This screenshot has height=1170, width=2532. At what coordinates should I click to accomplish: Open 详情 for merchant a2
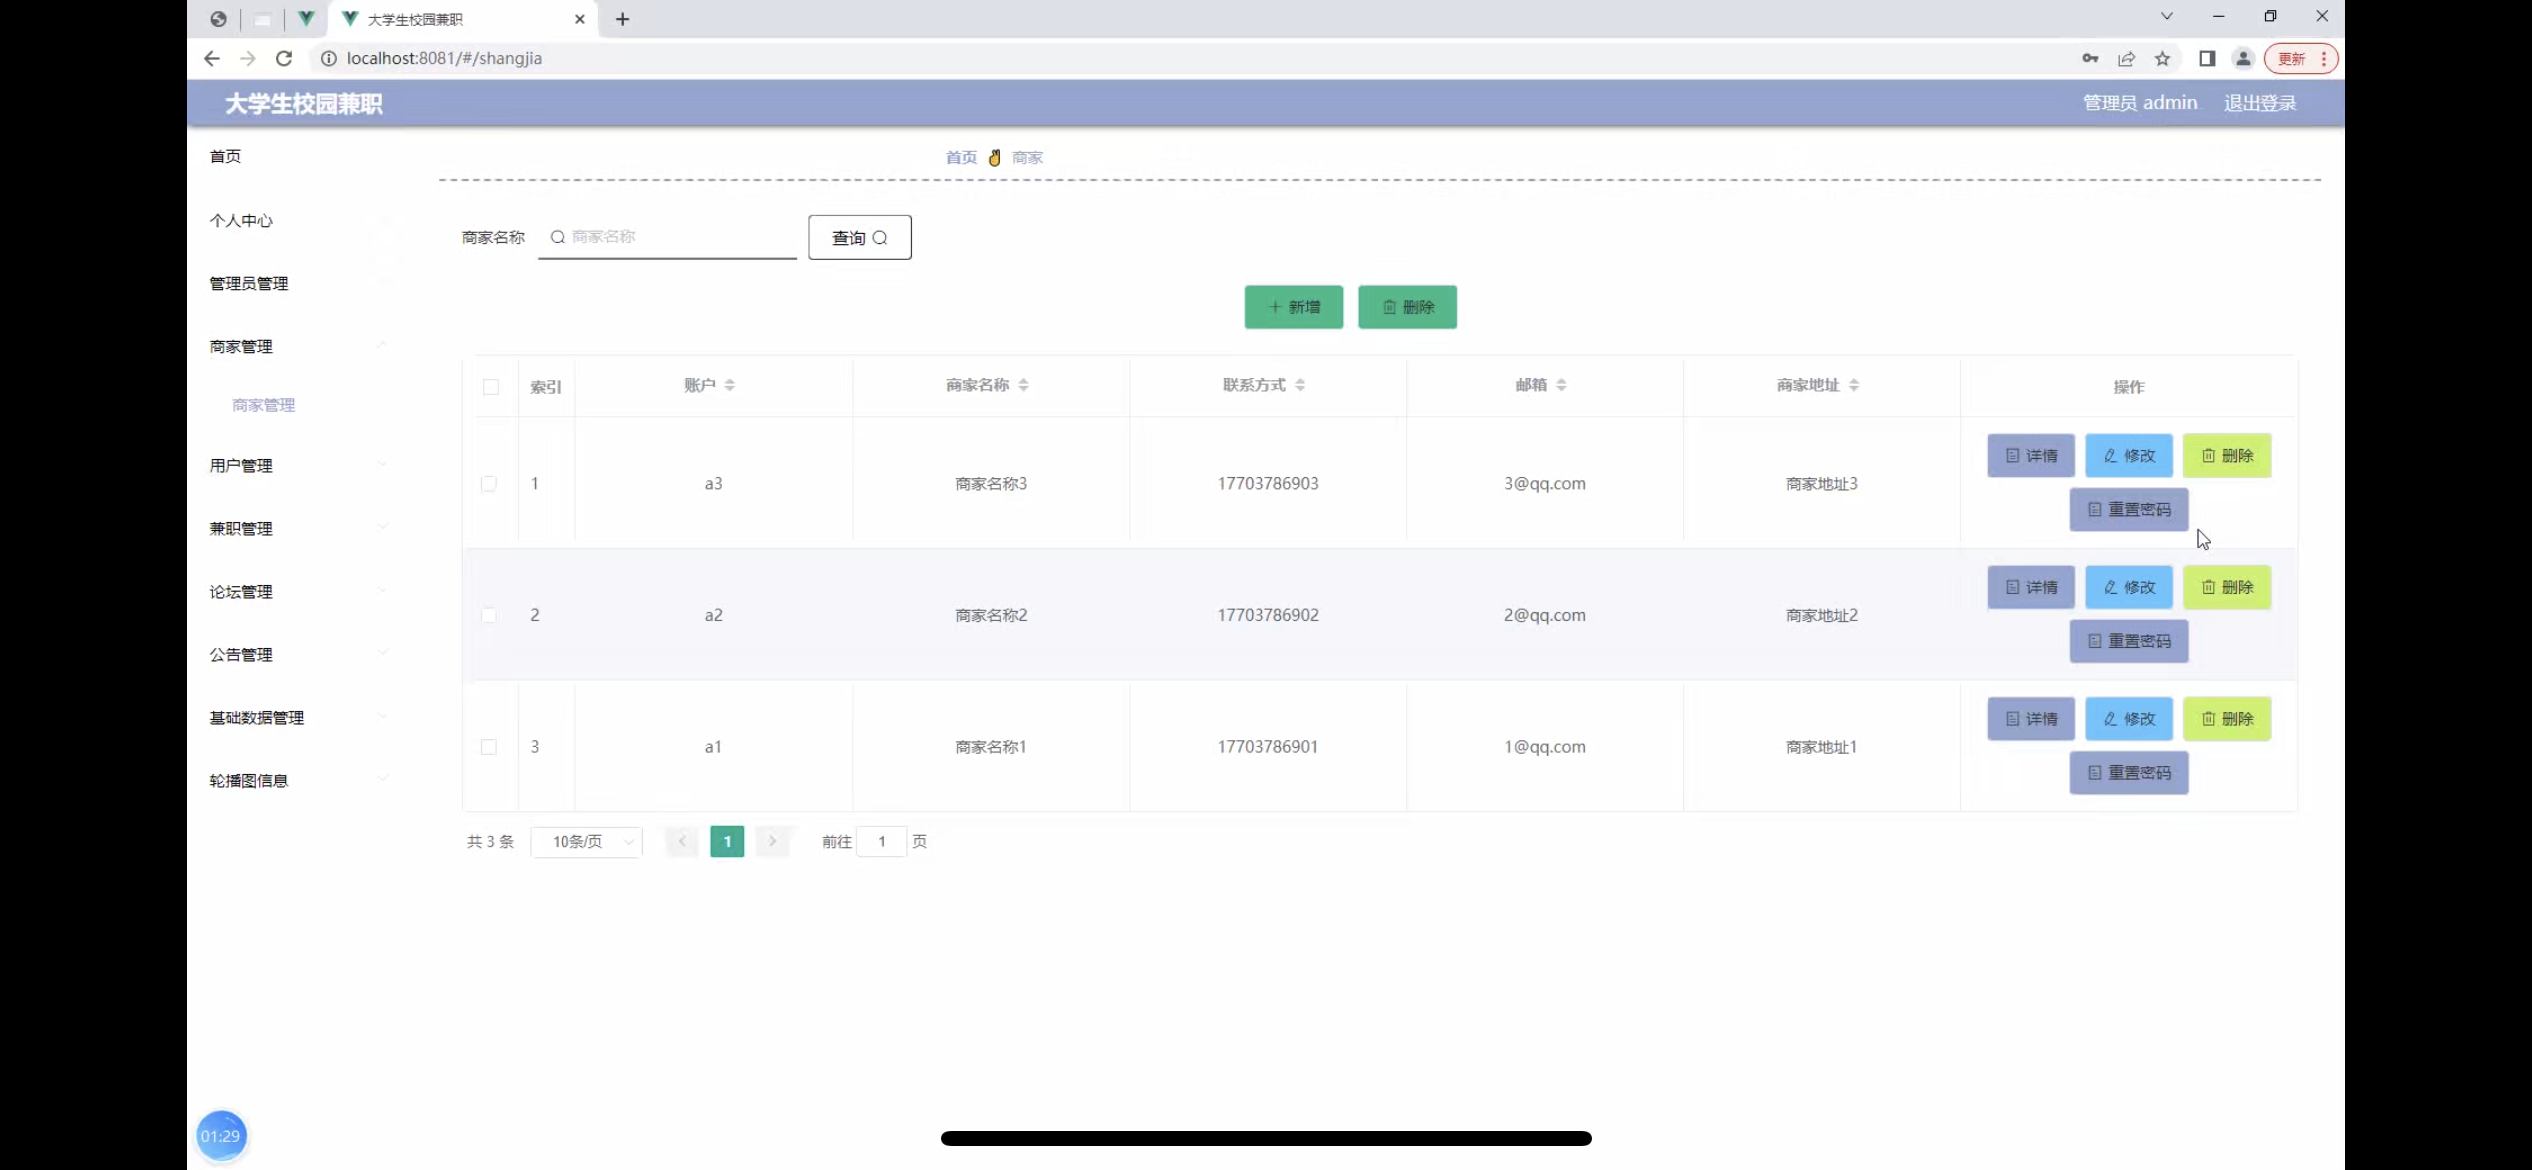(x=2031, y=587)
